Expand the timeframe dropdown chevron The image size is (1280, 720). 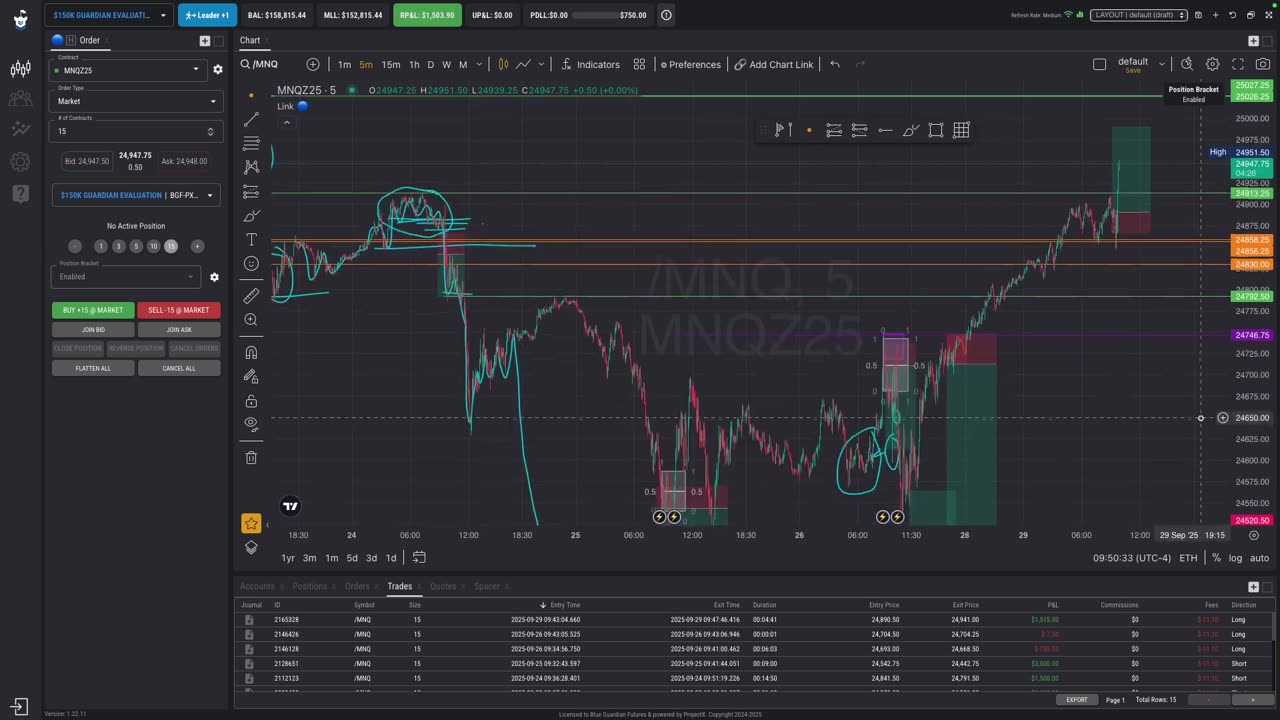pyautogui.click(x=479, y=64)
